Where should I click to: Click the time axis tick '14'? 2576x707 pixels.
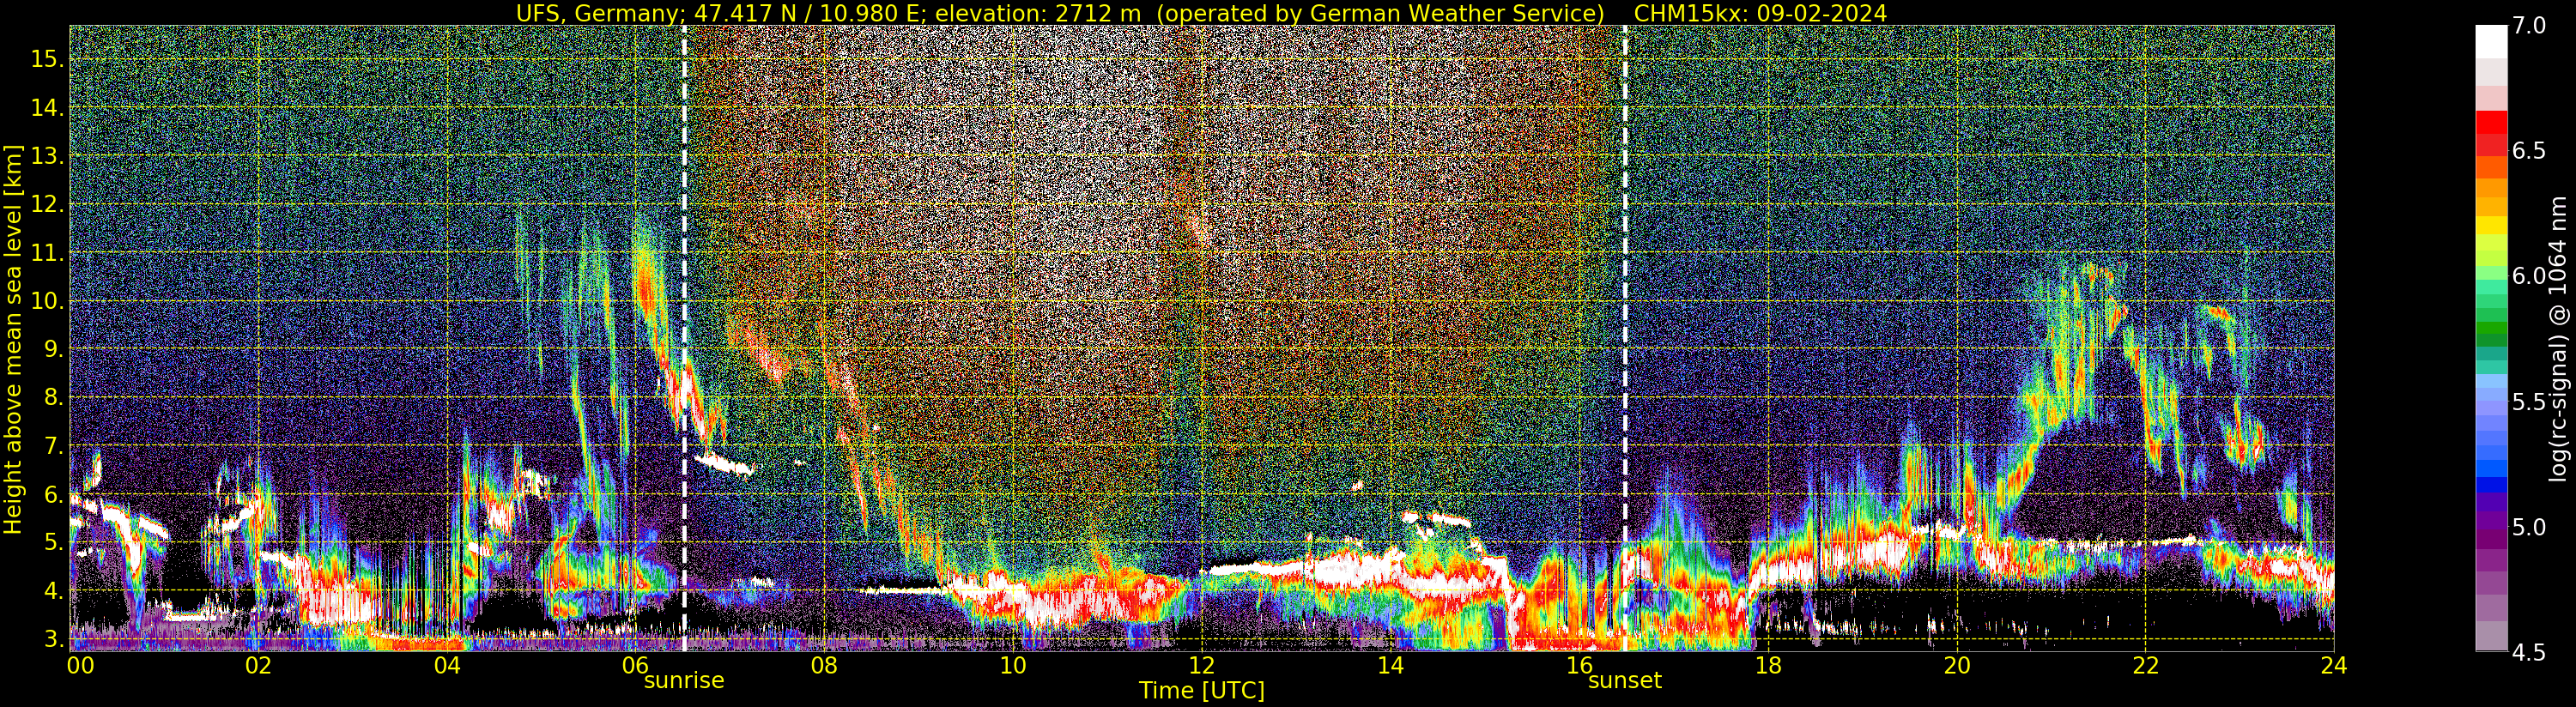[1390, 666]
